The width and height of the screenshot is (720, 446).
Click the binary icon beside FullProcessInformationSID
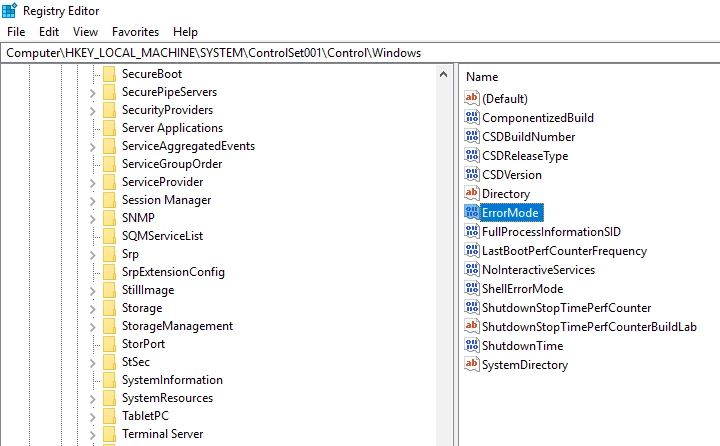[x=472, y=231]
